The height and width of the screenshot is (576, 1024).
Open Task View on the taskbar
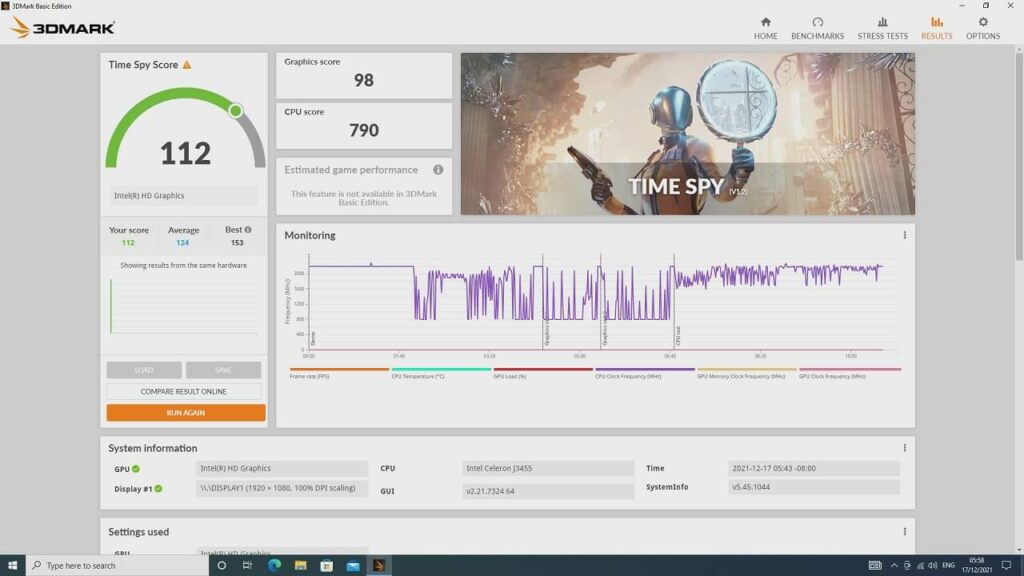(x=247, y=565)
